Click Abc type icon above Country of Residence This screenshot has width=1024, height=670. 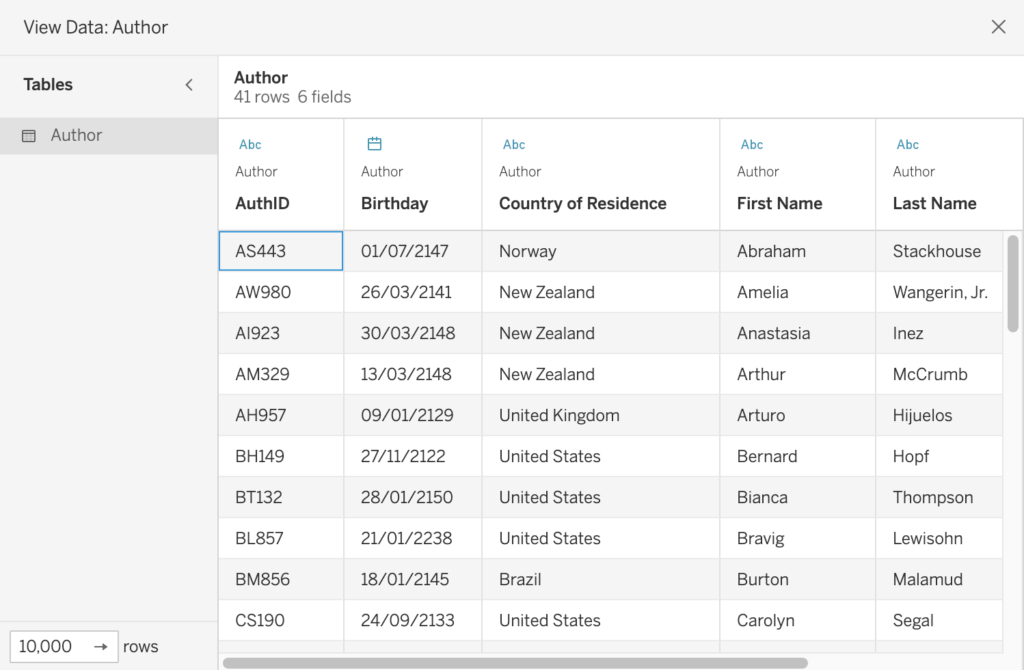[514, 145]
